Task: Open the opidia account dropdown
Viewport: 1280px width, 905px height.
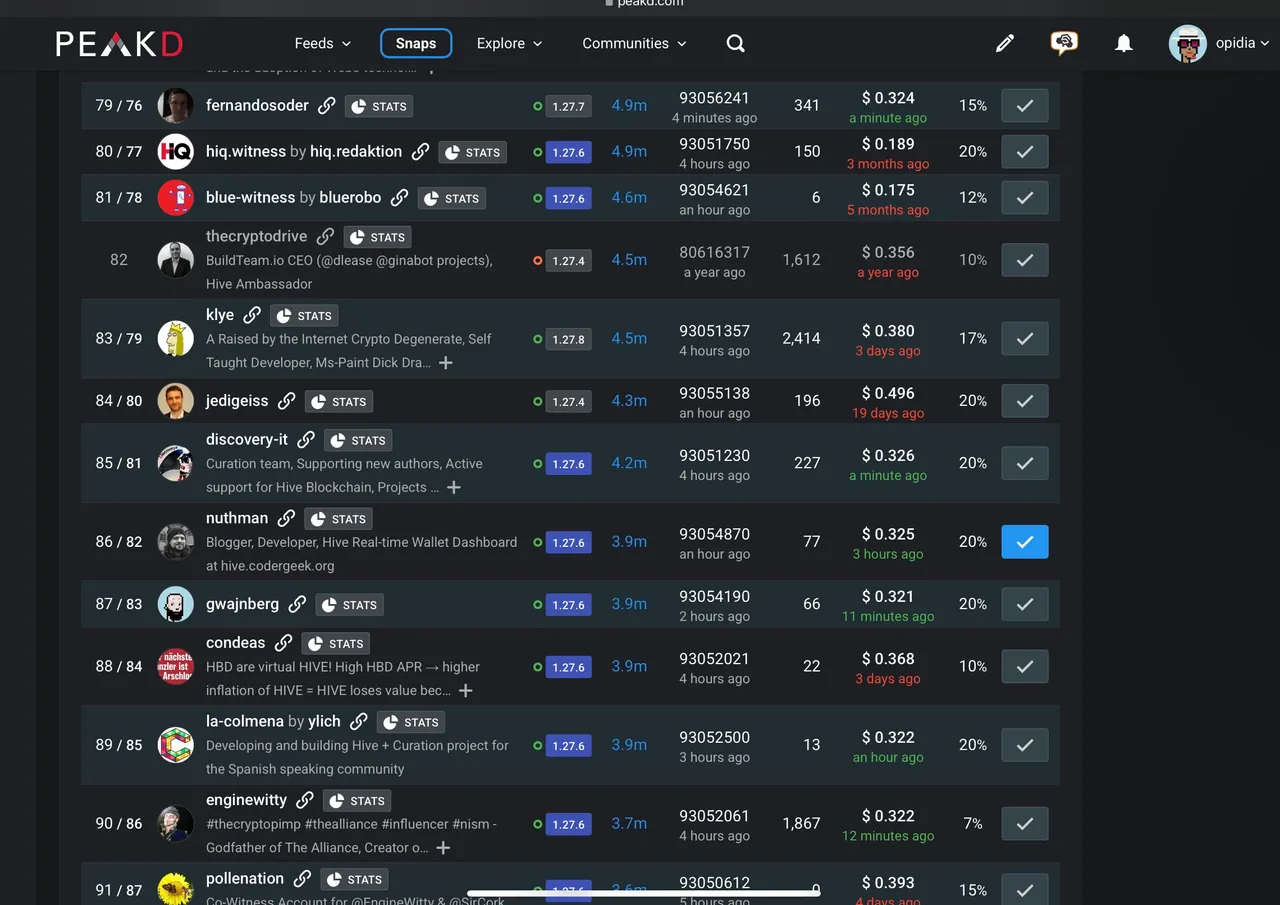Action: coord(1244,43)
